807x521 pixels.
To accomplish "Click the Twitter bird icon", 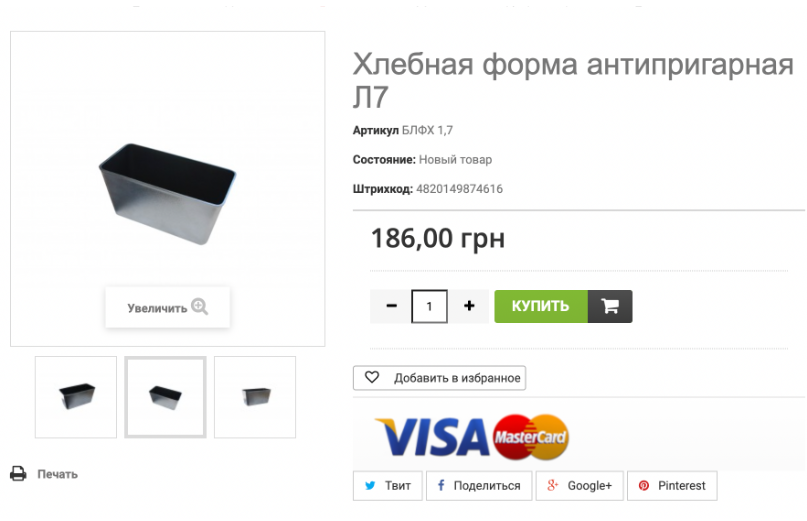I will [x=370, y=485].
